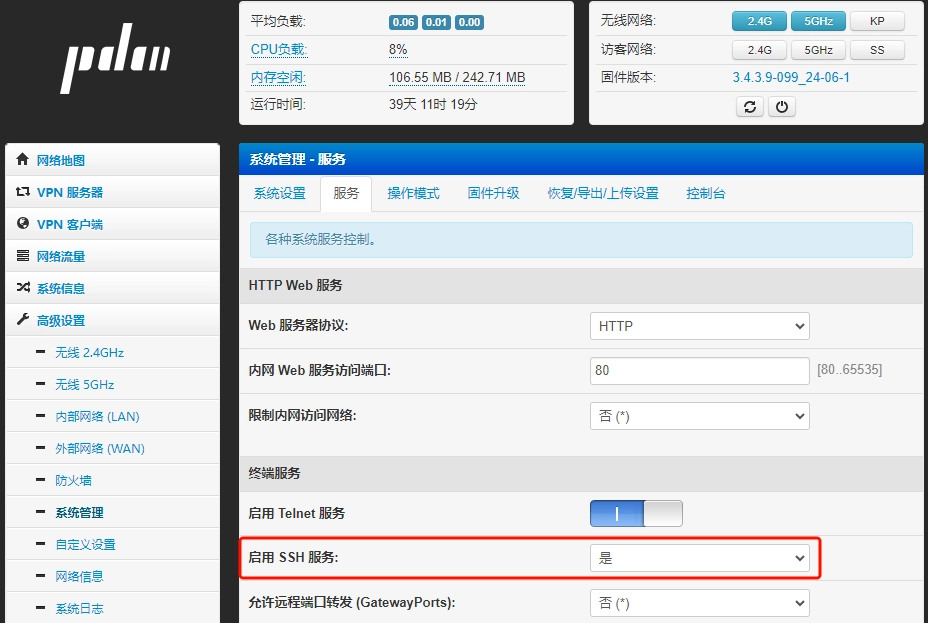This screenshot has width=928, height=623.
Task: Click the power icon next to refresh
Action: [x=781, y=106]
